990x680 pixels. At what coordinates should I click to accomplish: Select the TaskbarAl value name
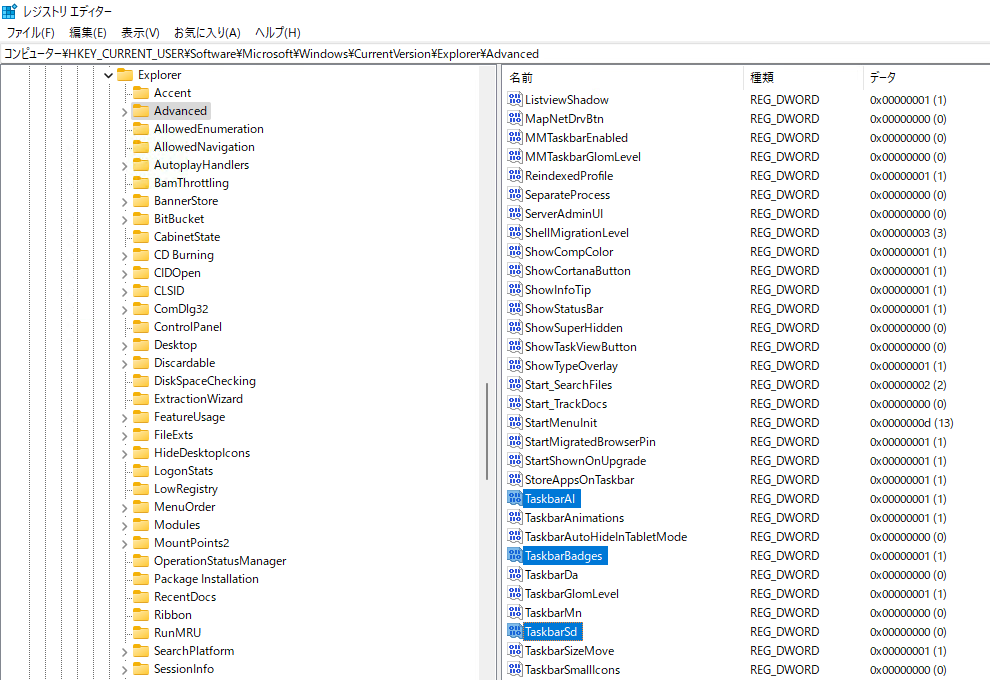[x=550, y=499]
